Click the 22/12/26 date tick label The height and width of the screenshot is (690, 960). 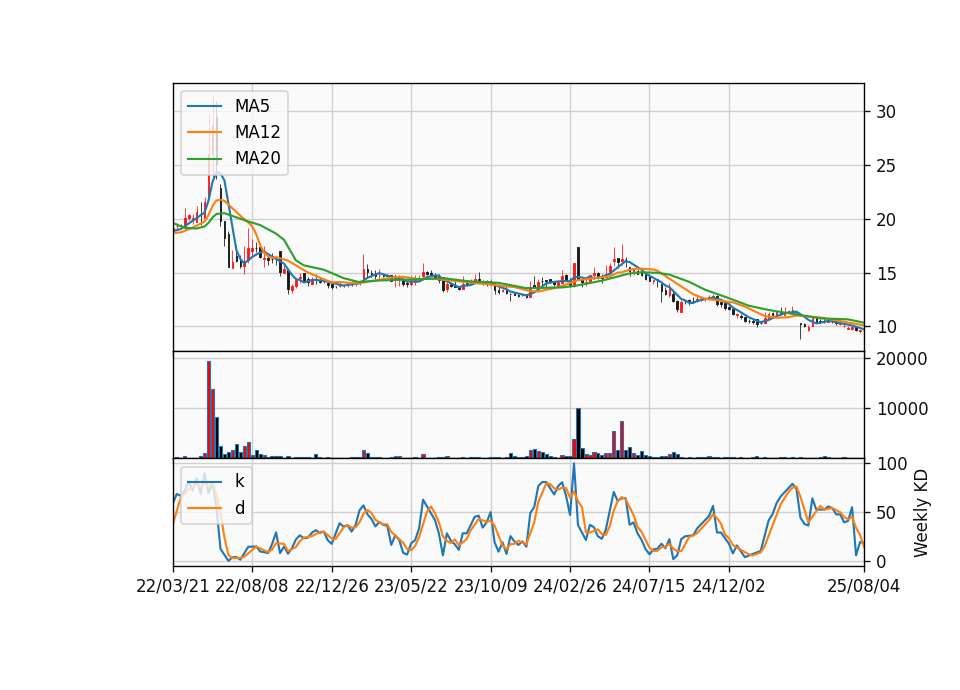coord(332,586)
